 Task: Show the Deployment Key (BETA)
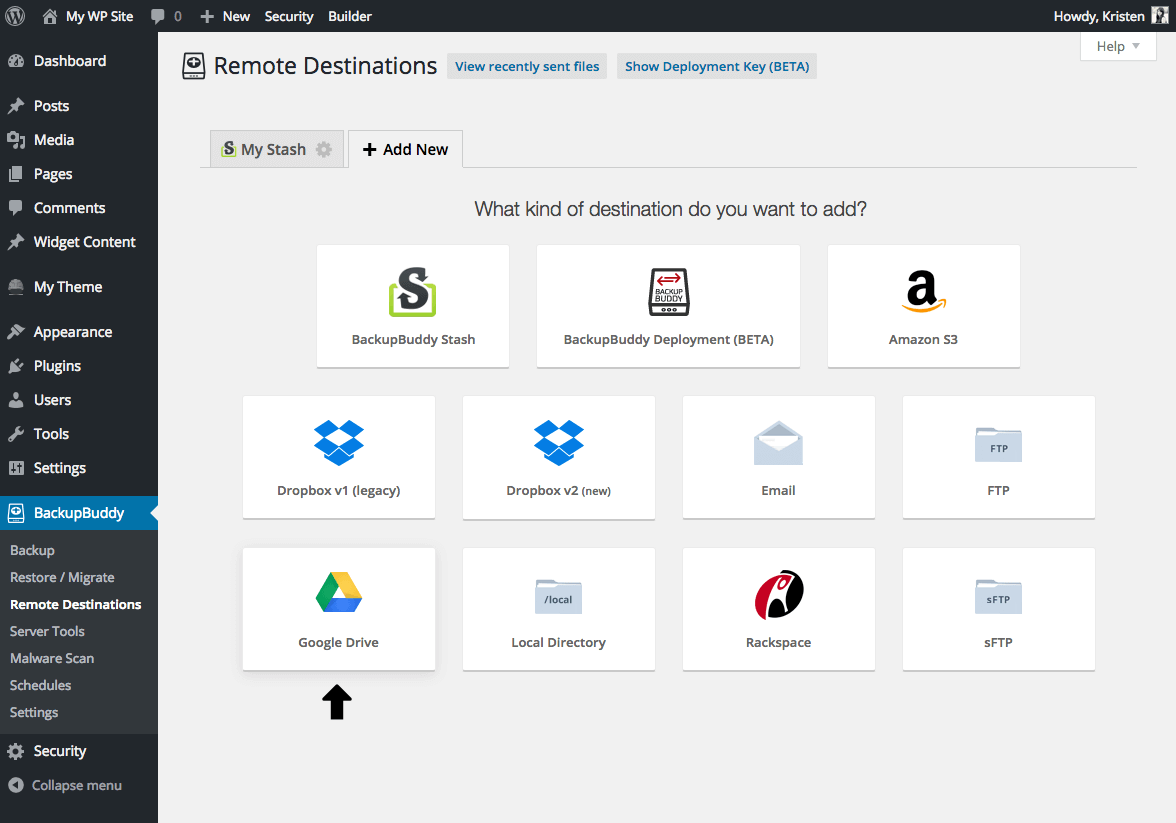click(716, 65)
